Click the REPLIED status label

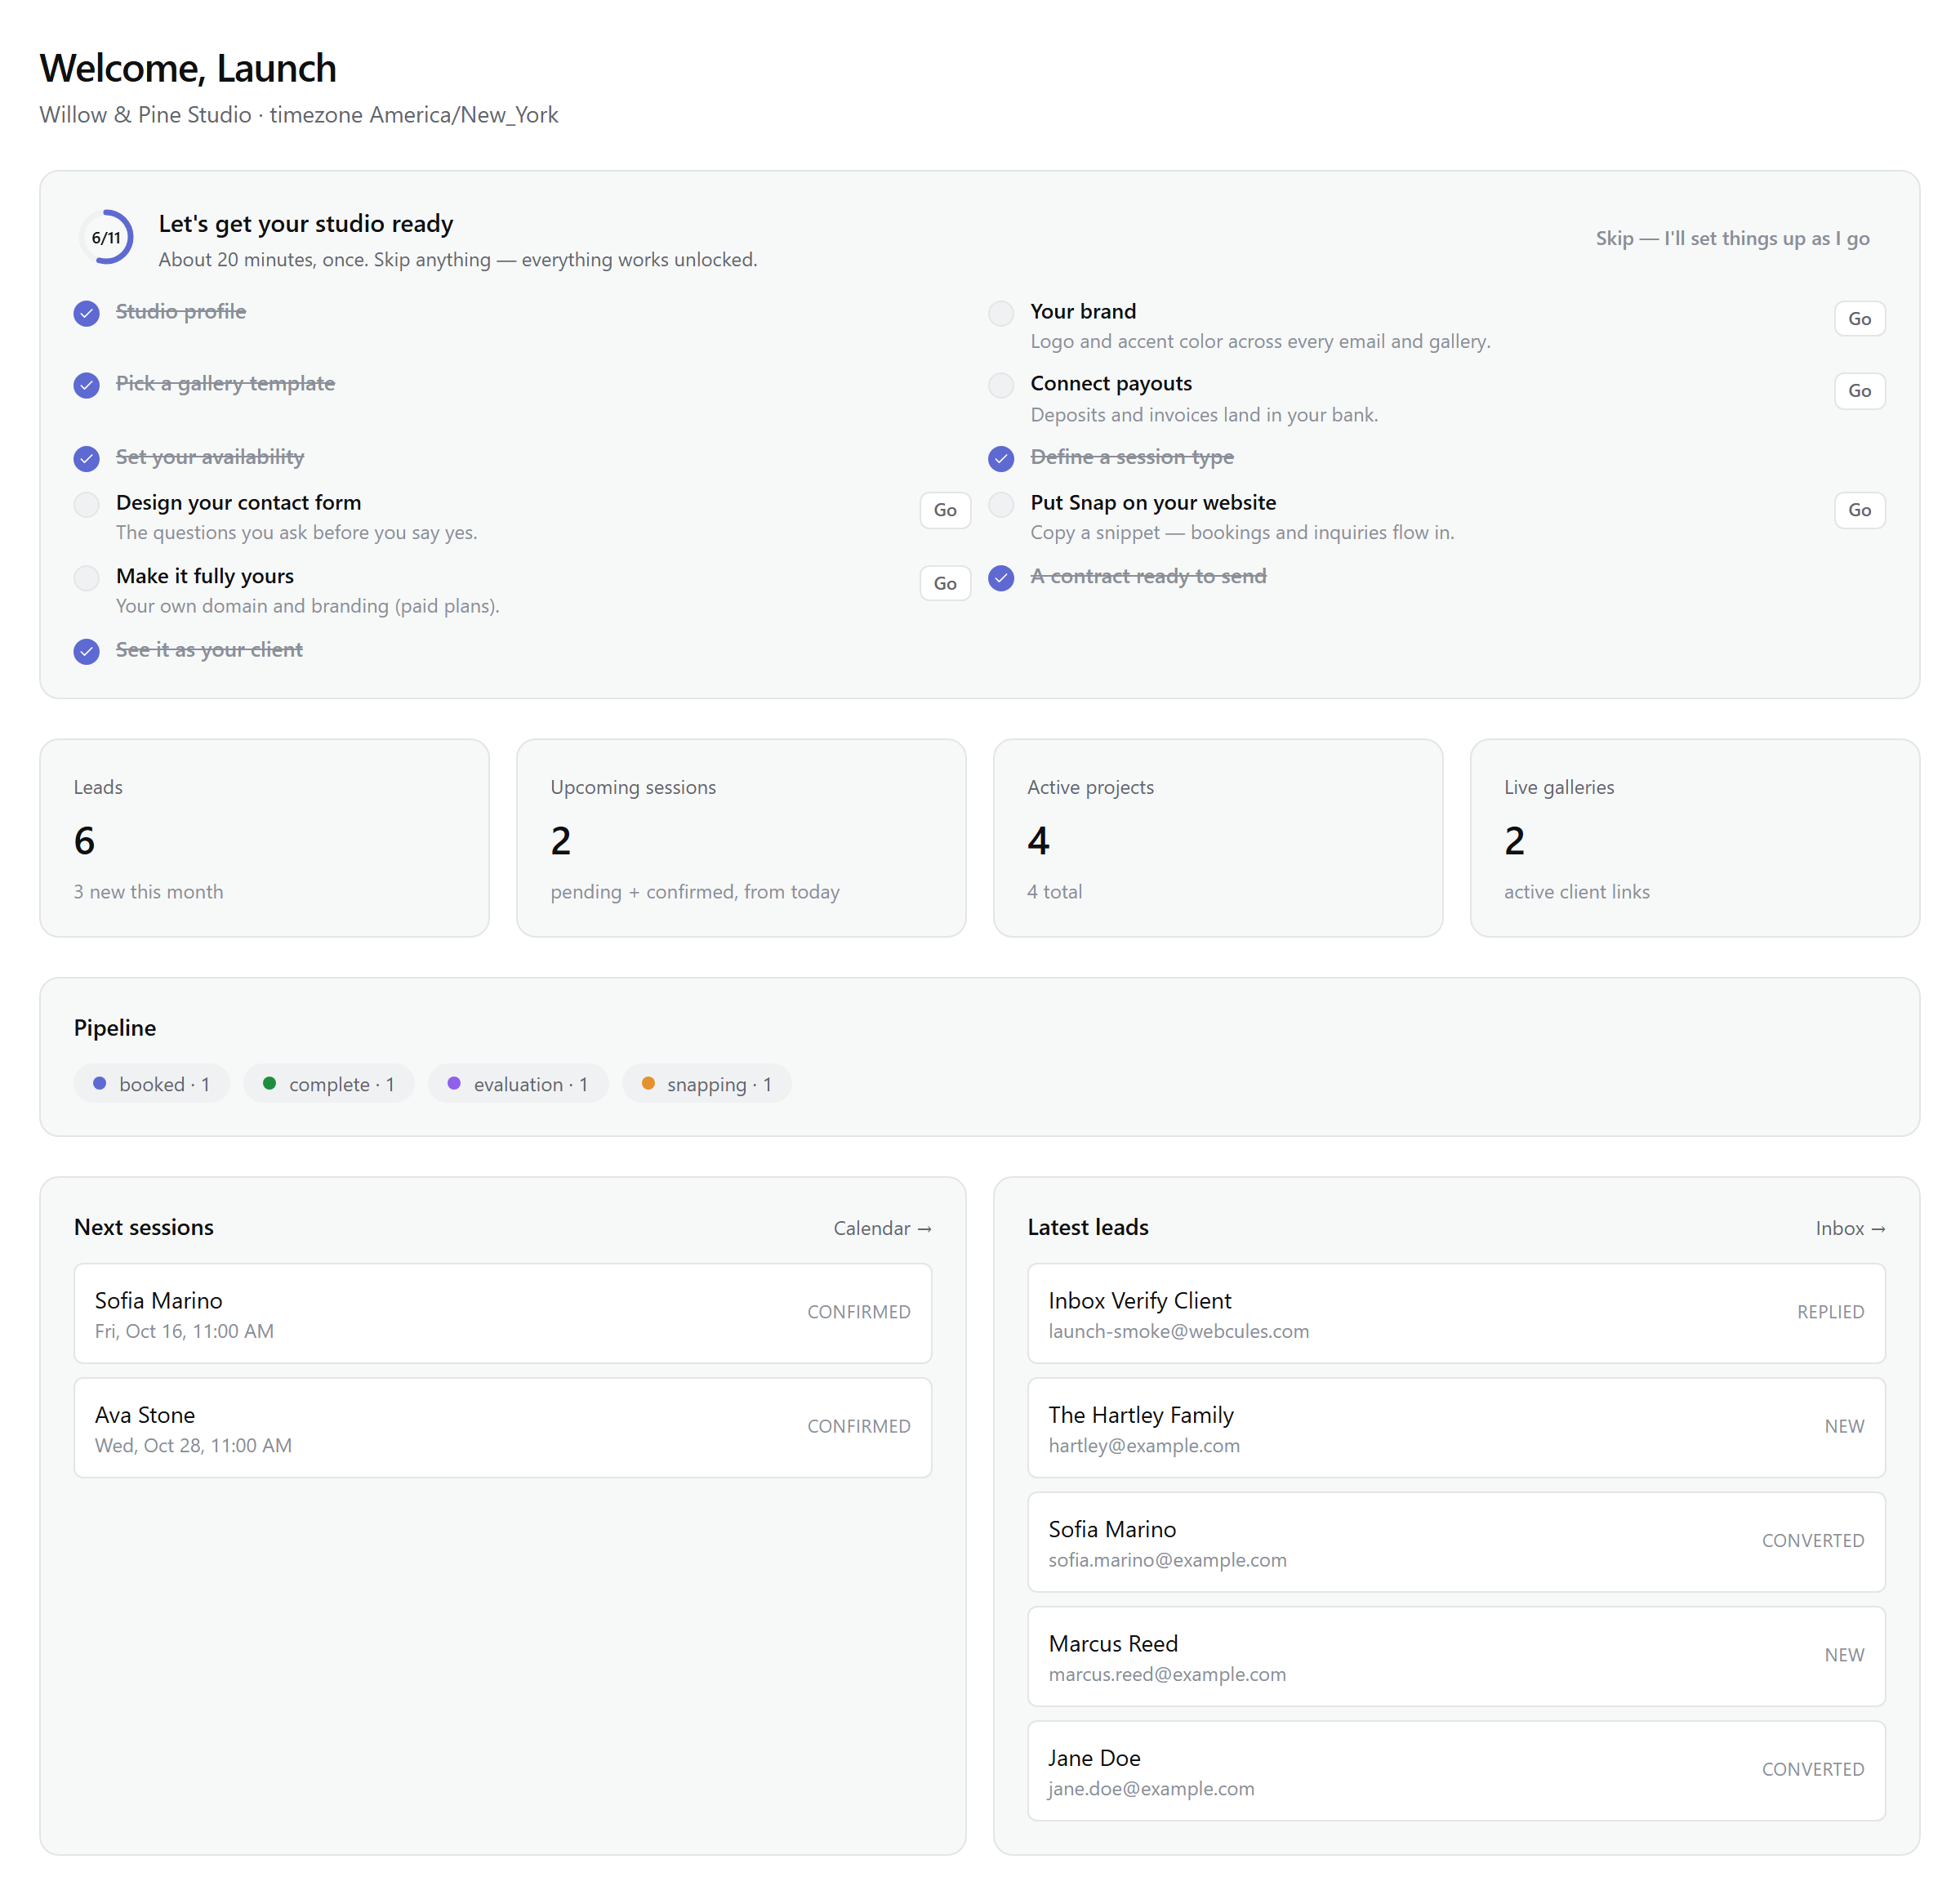click(1830, 1312)
